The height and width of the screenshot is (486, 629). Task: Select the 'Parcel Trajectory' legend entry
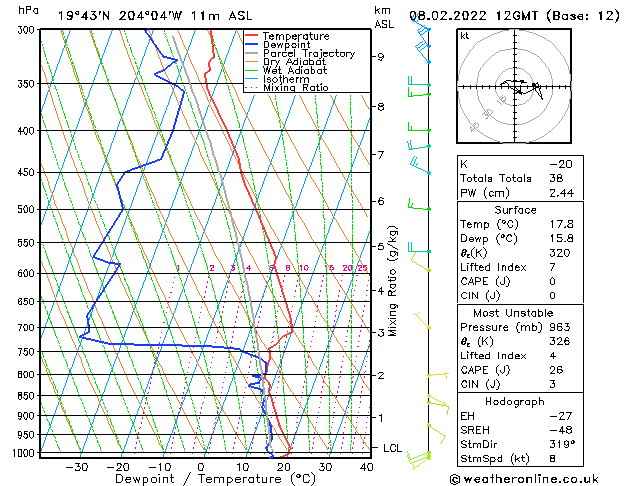tap(309, 53)
